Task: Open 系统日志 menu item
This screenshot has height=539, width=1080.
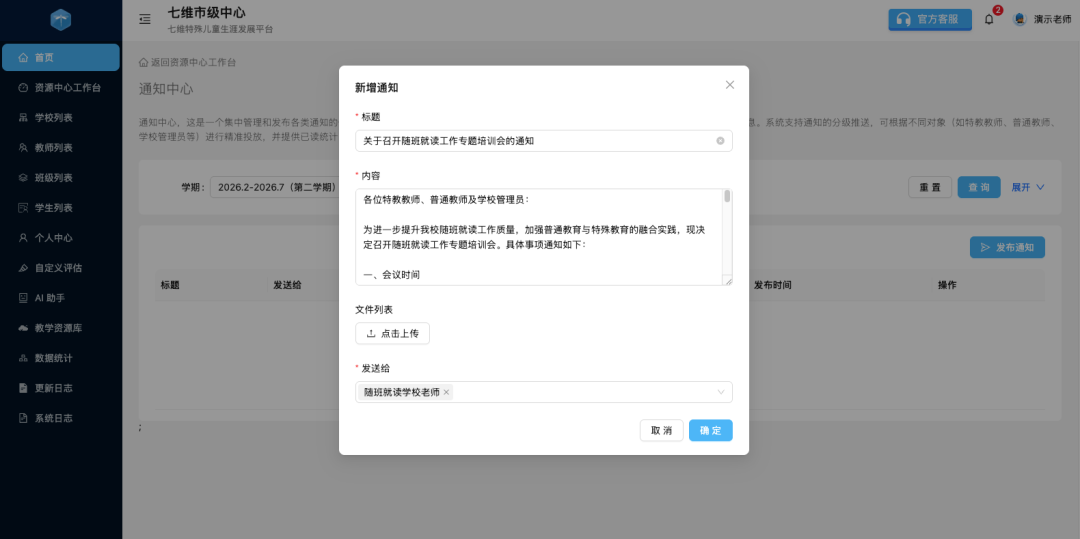Action: click(61, 418)
